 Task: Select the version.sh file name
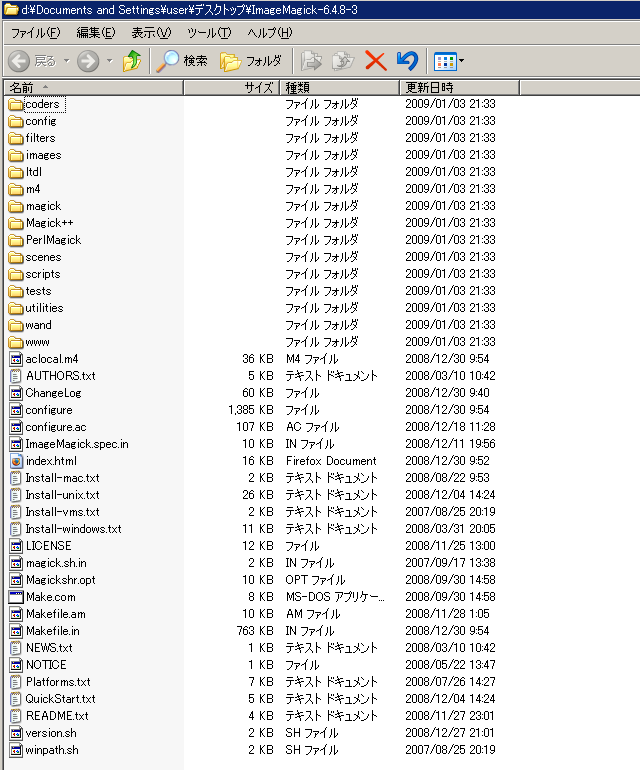[x=51, y=733]
